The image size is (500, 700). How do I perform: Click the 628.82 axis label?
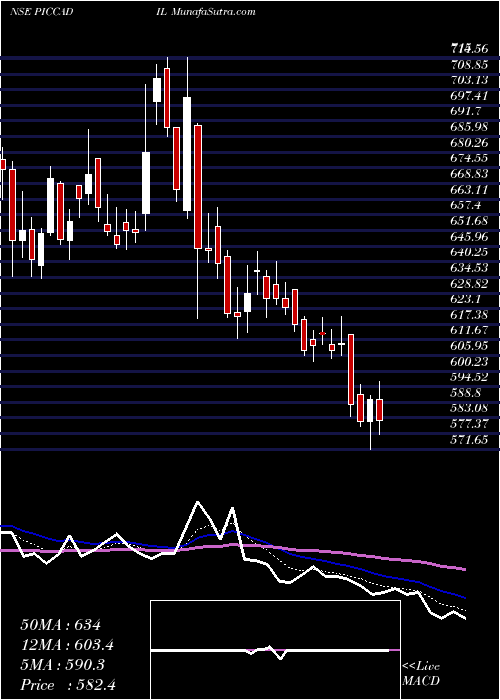pyautogui.click(x=468, y=284)
